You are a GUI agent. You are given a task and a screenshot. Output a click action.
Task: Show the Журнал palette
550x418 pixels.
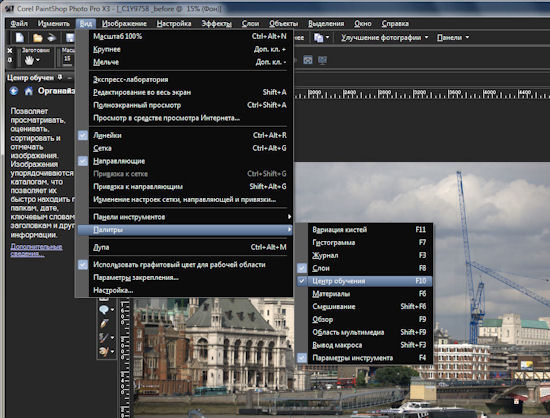(364, 255)
